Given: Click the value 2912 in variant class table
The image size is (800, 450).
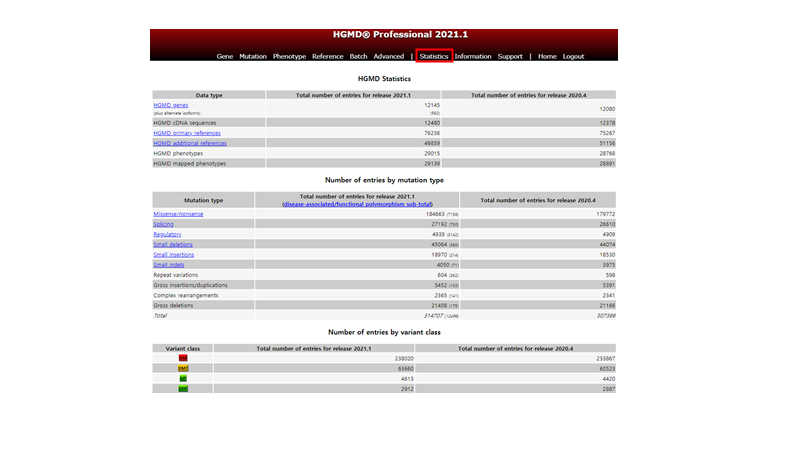Looking at the screenshot, I should click(407, 389).
